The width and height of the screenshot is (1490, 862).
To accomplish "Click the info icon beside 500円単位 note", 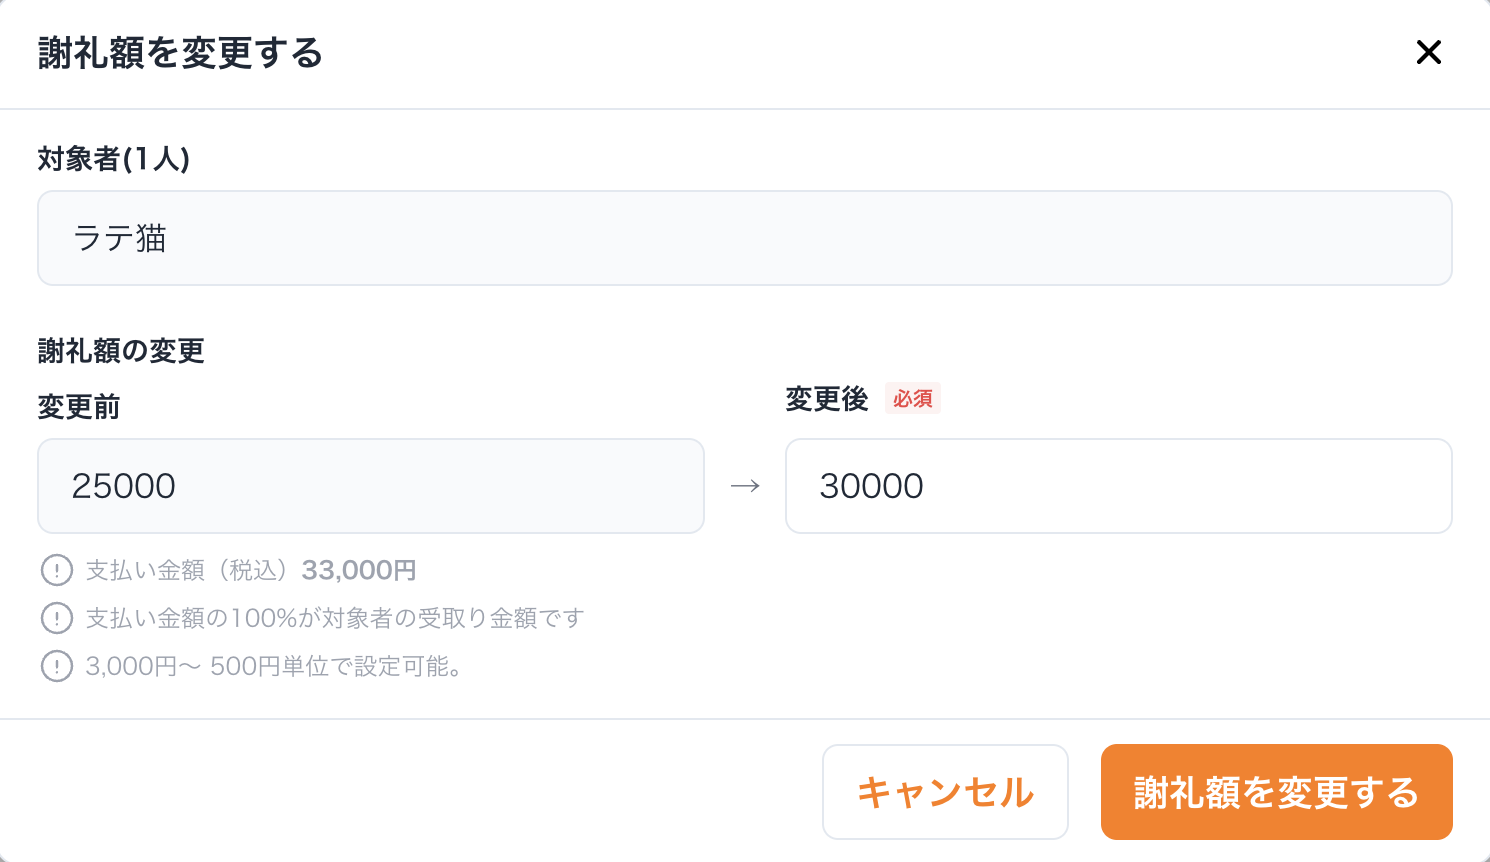I will [57, 666].
